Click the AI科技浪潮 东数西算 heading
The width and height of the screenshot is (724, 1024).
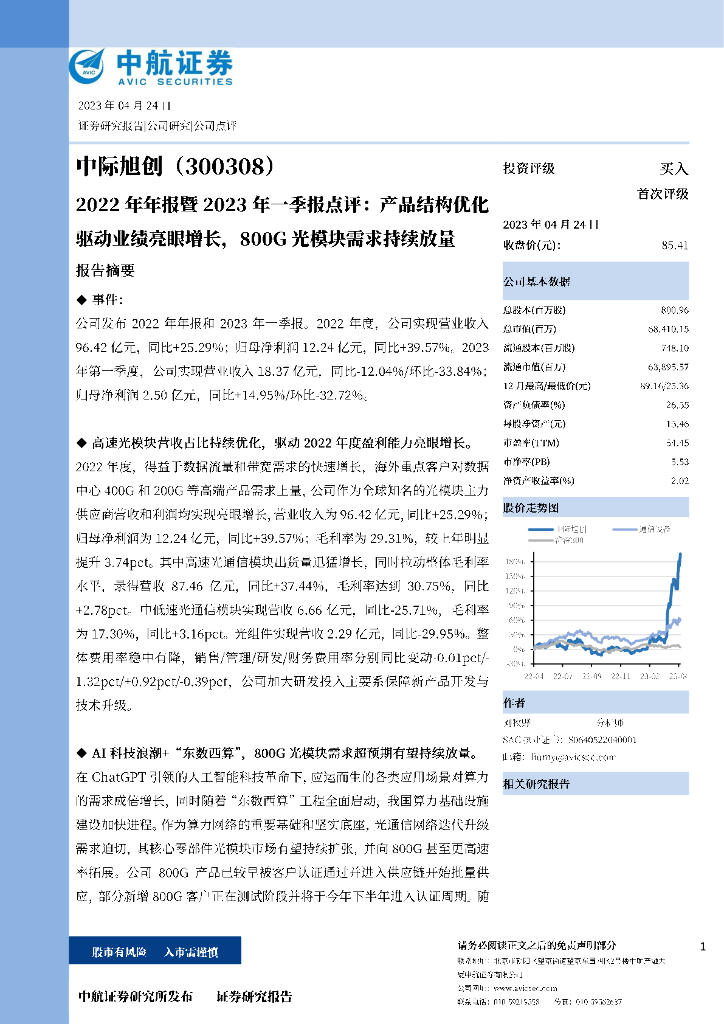pyautogui.click(x=277, y=753)
